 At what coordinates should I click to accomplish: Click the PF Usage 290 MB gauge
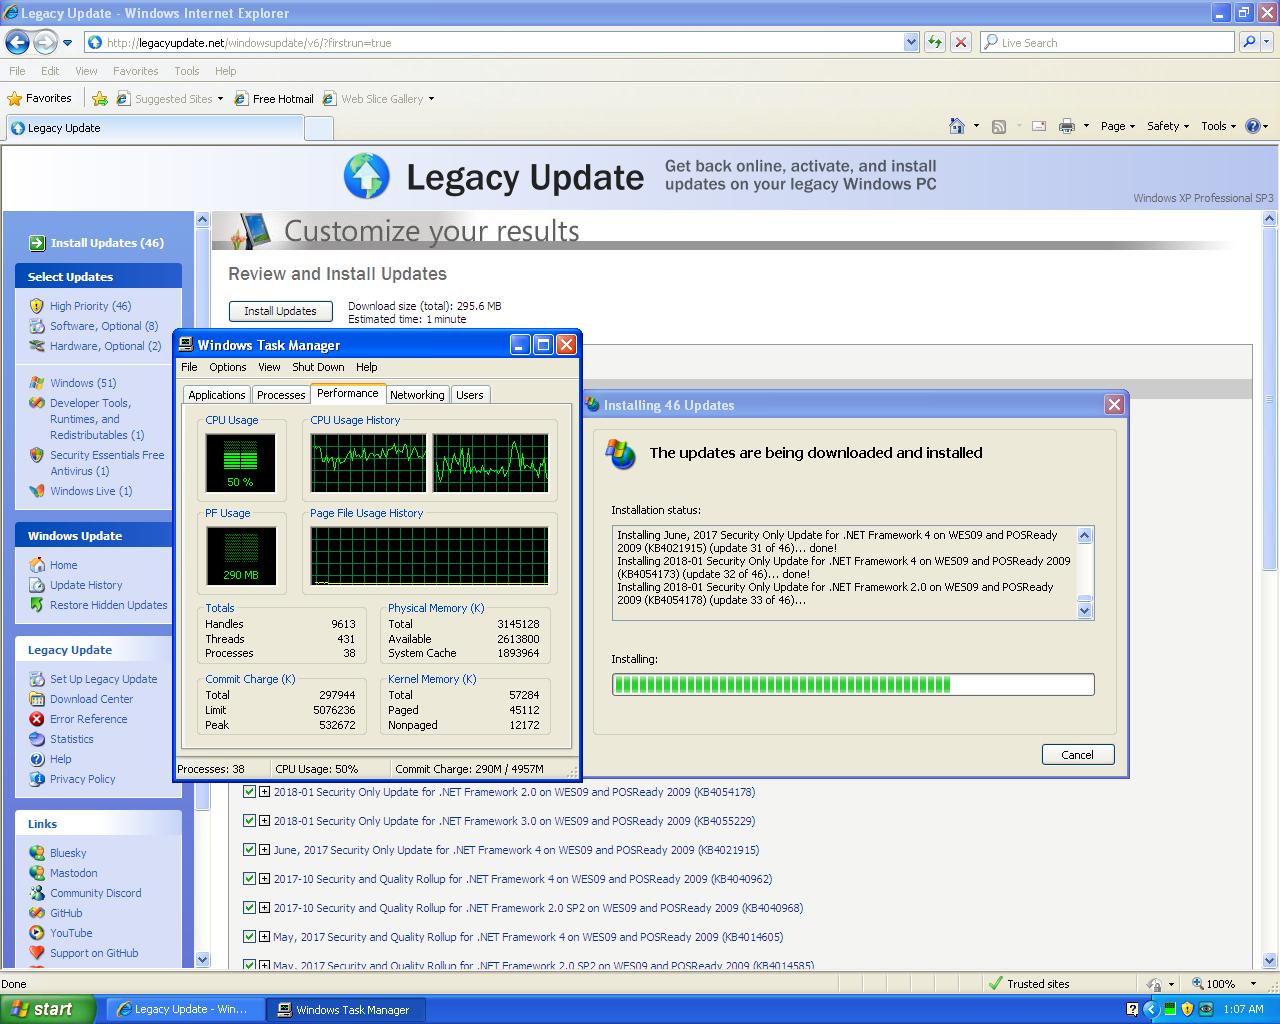click(240, 556)
